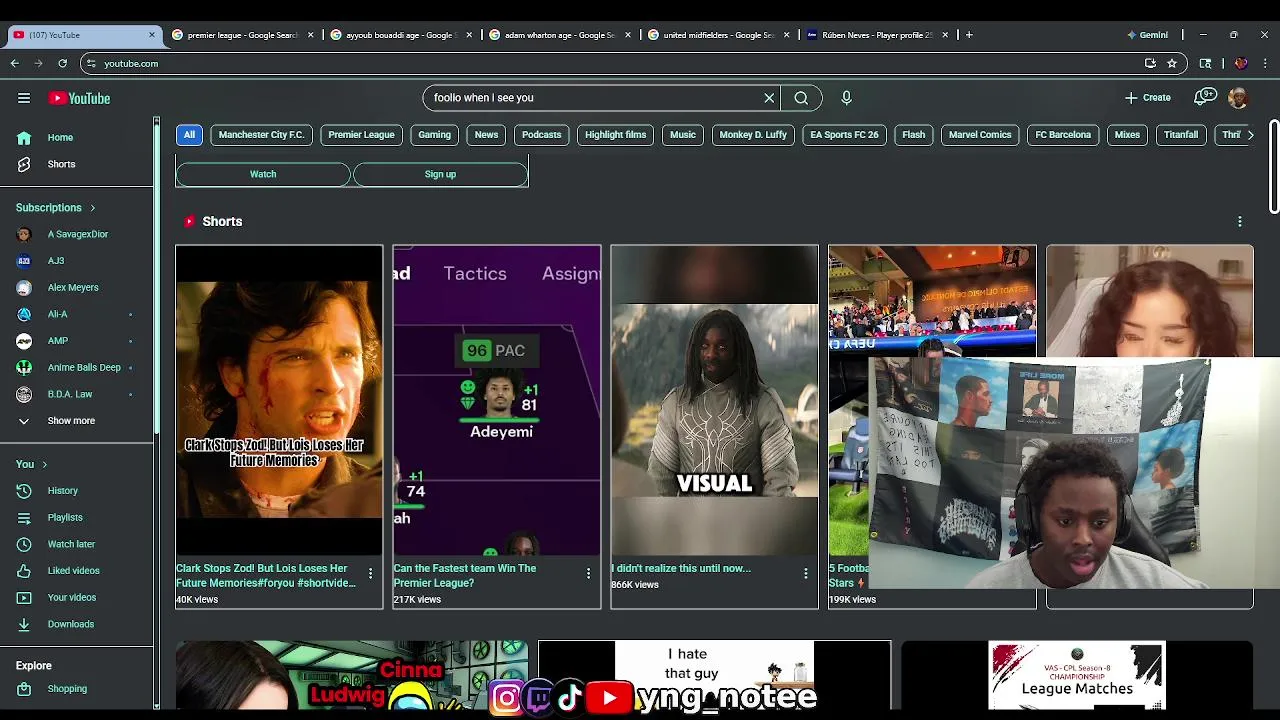The width and height of the screenshot is (1280, 720).
Task: Close the YouTube browser tab
Action: pyautogui.click(x=152, y=35)
